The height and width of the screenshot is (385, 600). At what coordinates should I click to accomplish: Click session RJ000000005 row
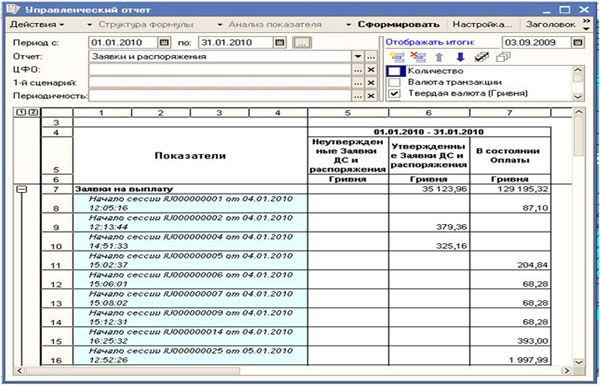(x=190, y=261)
